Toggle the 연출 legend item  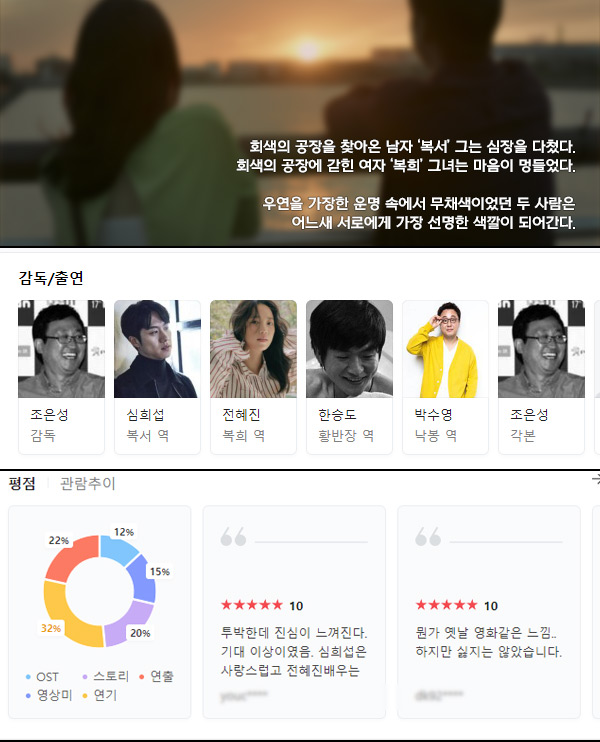[157, 677]
